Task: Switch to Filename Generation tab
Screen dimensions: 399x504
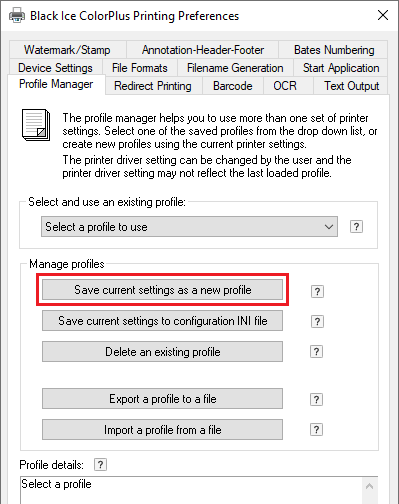Action: [x=235, y=68]
